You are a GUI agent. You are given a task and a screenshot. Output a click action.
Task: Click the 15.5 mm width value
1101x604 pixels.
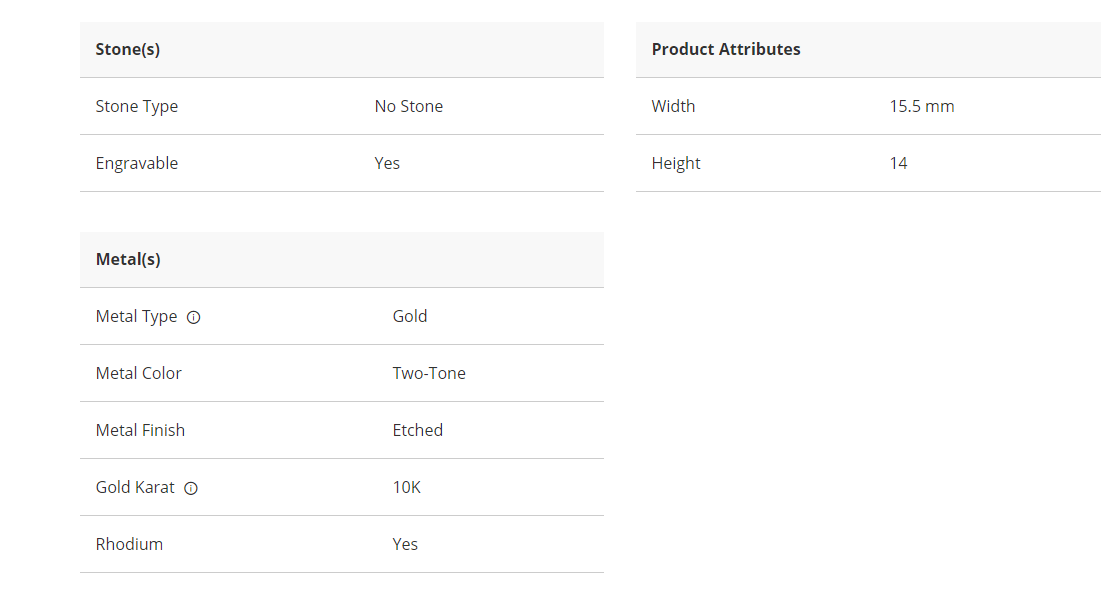pos(921,106)
